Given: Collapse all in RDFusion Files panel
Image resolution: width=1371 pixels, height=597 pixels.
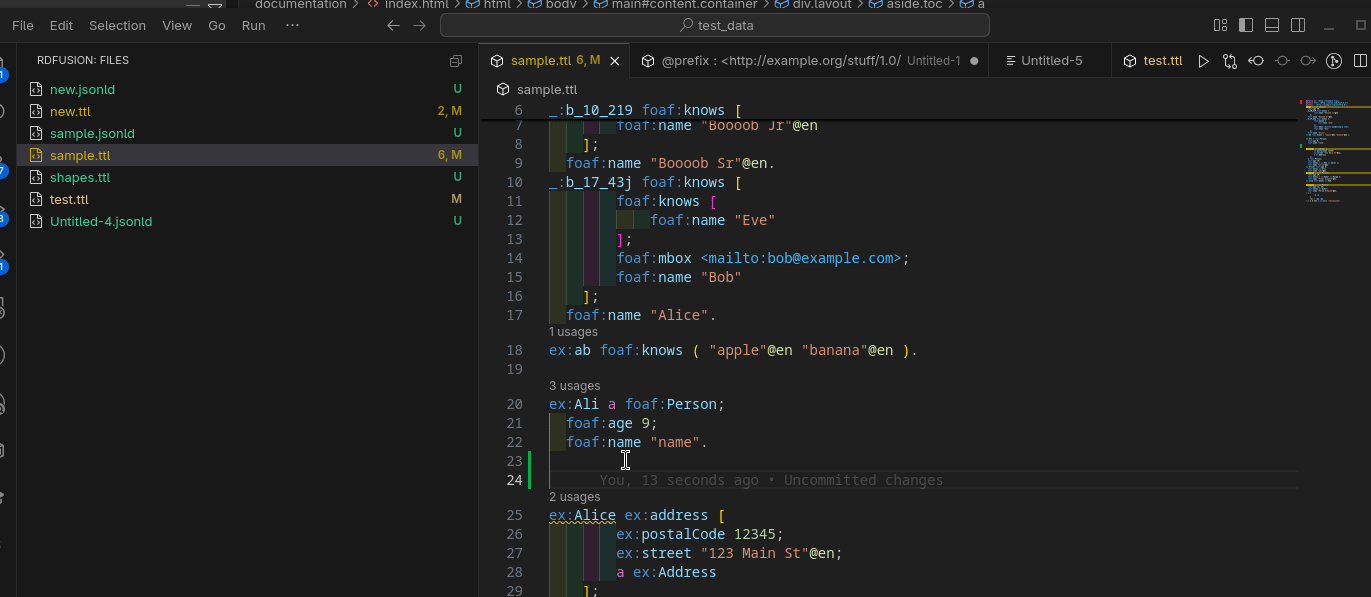Looking at the screenshot, I should (456, 61).
